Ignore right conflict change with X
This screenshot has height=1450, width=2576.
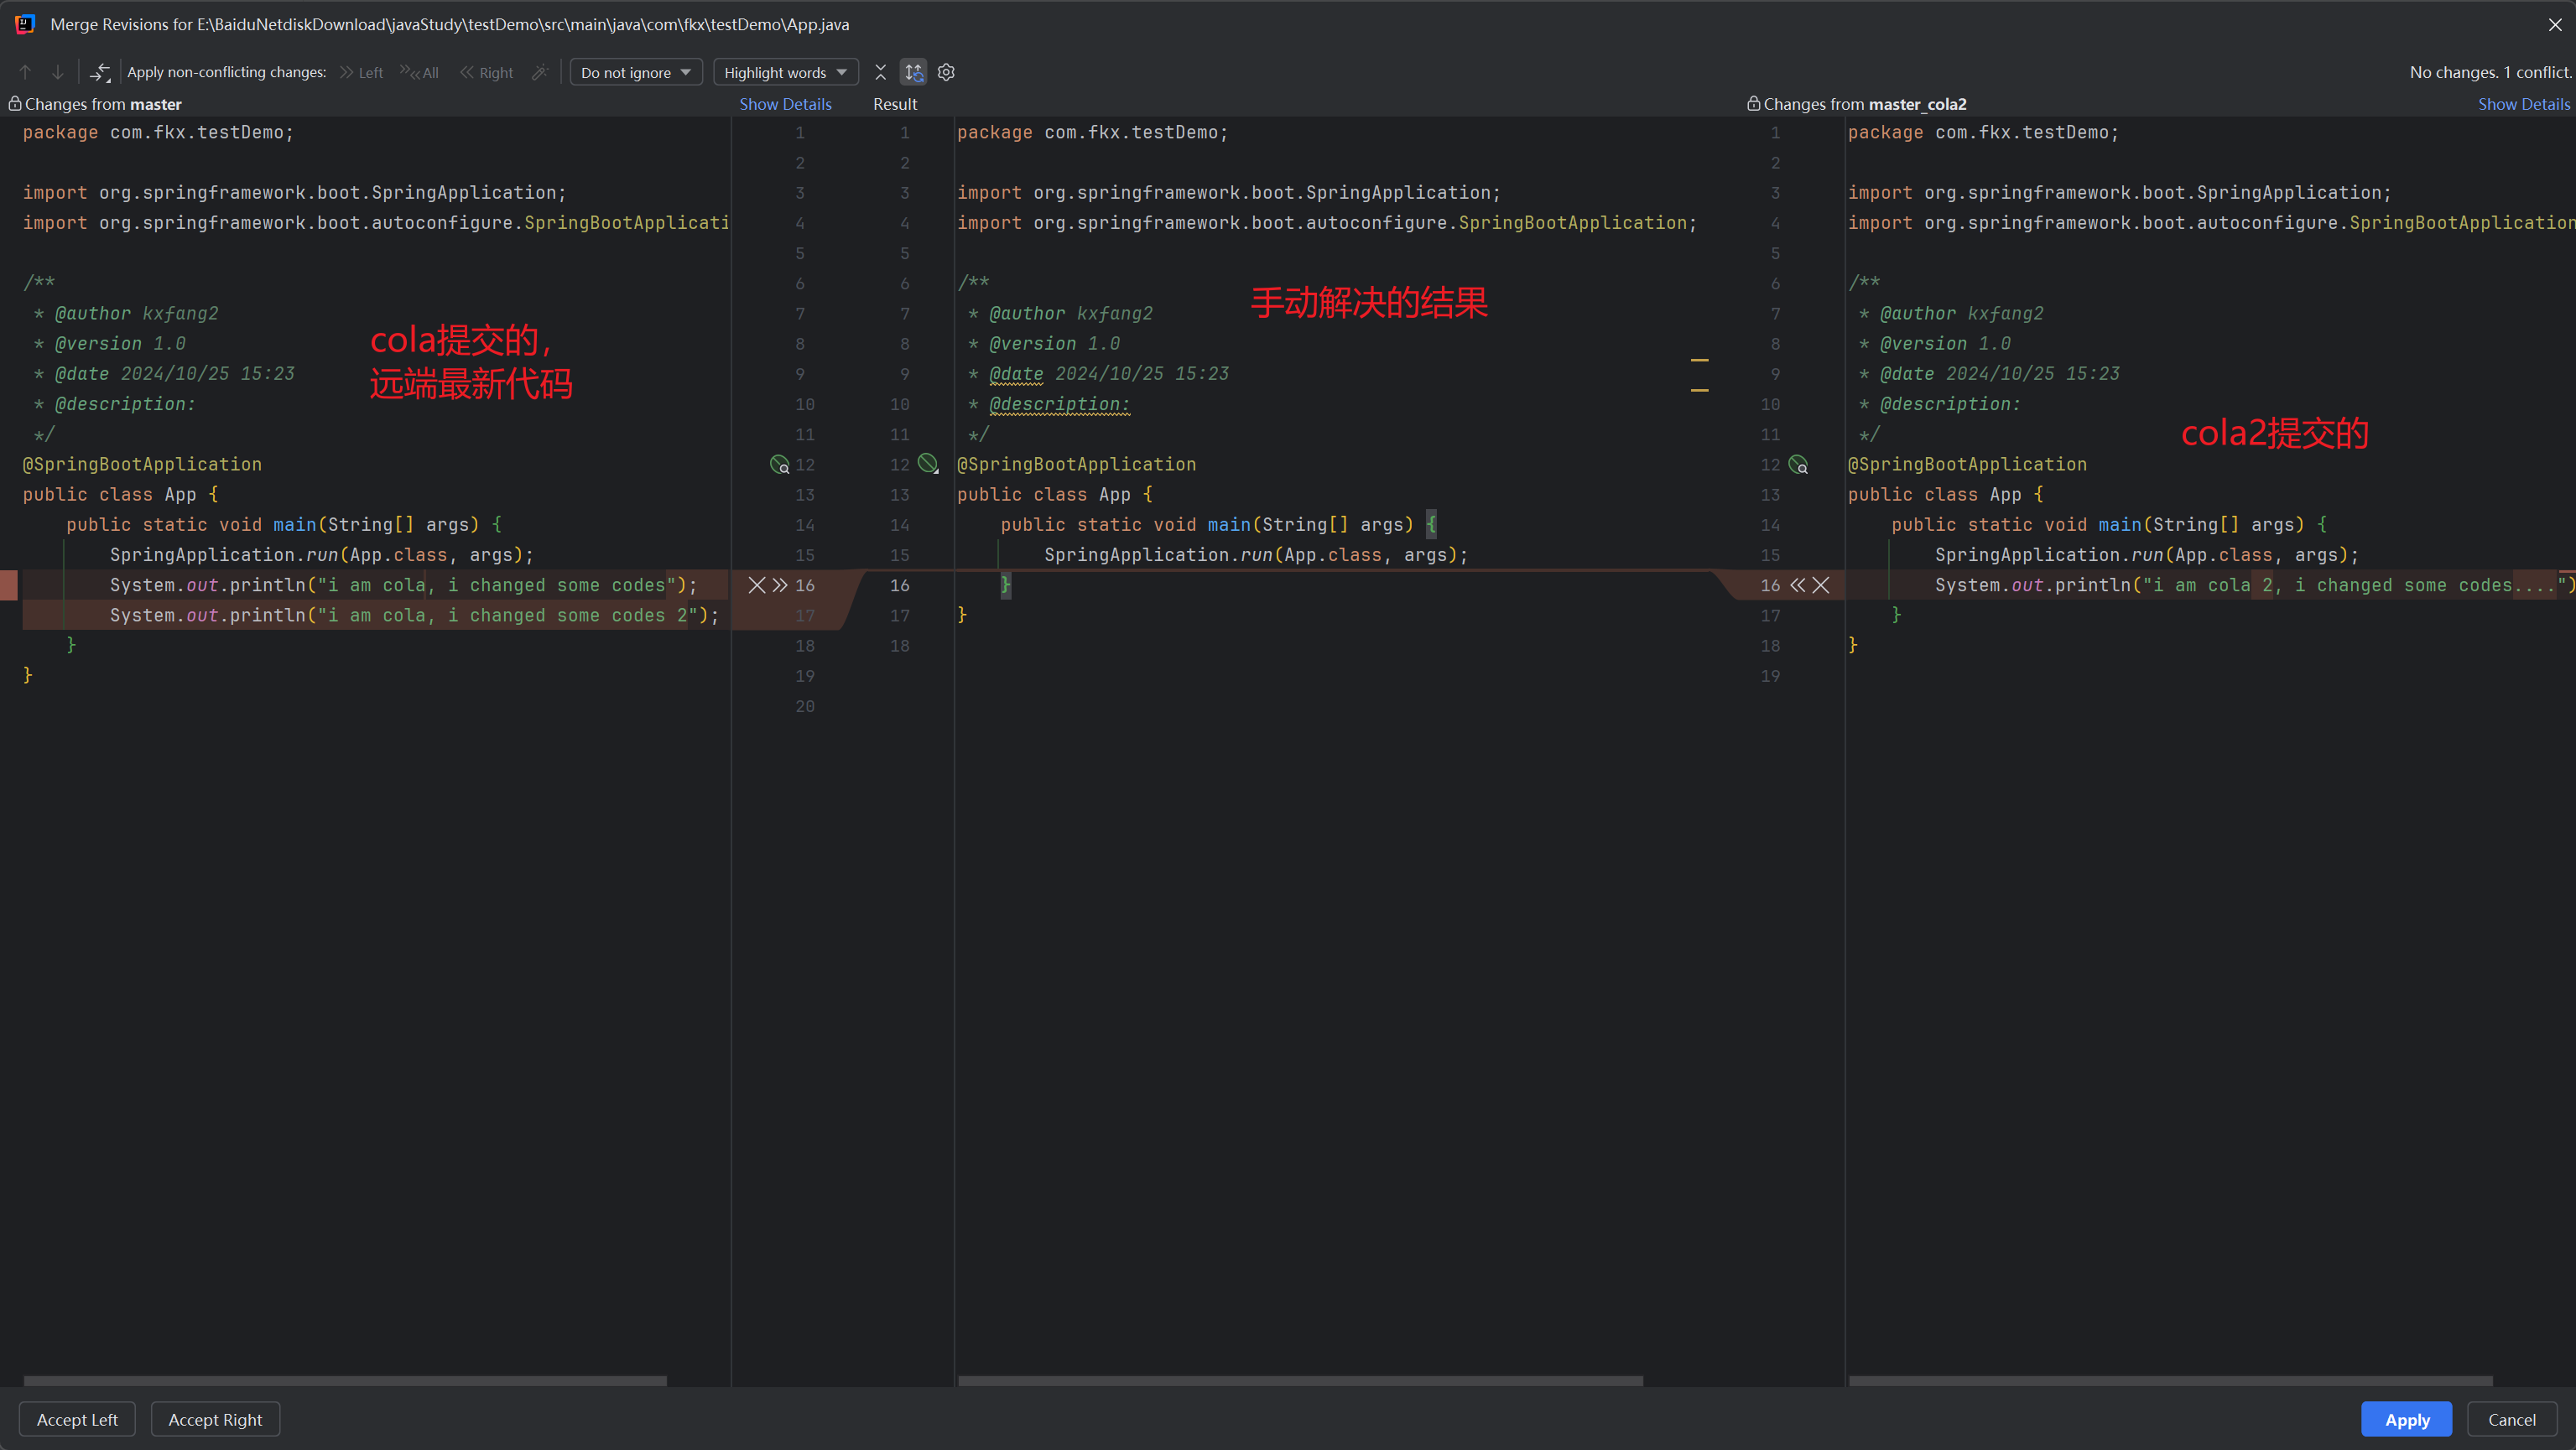[x=1821, y=585]
